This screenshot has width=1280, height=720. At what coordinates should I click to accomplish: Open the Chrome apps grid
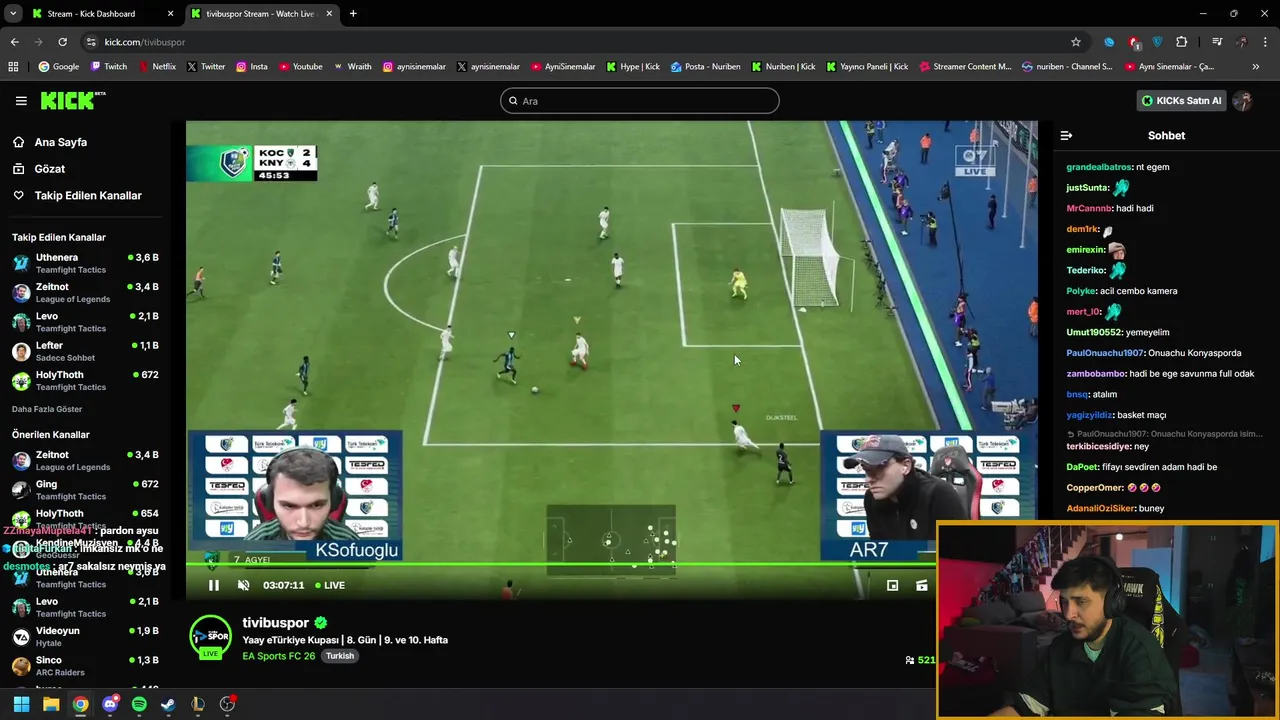pos(13,67)
